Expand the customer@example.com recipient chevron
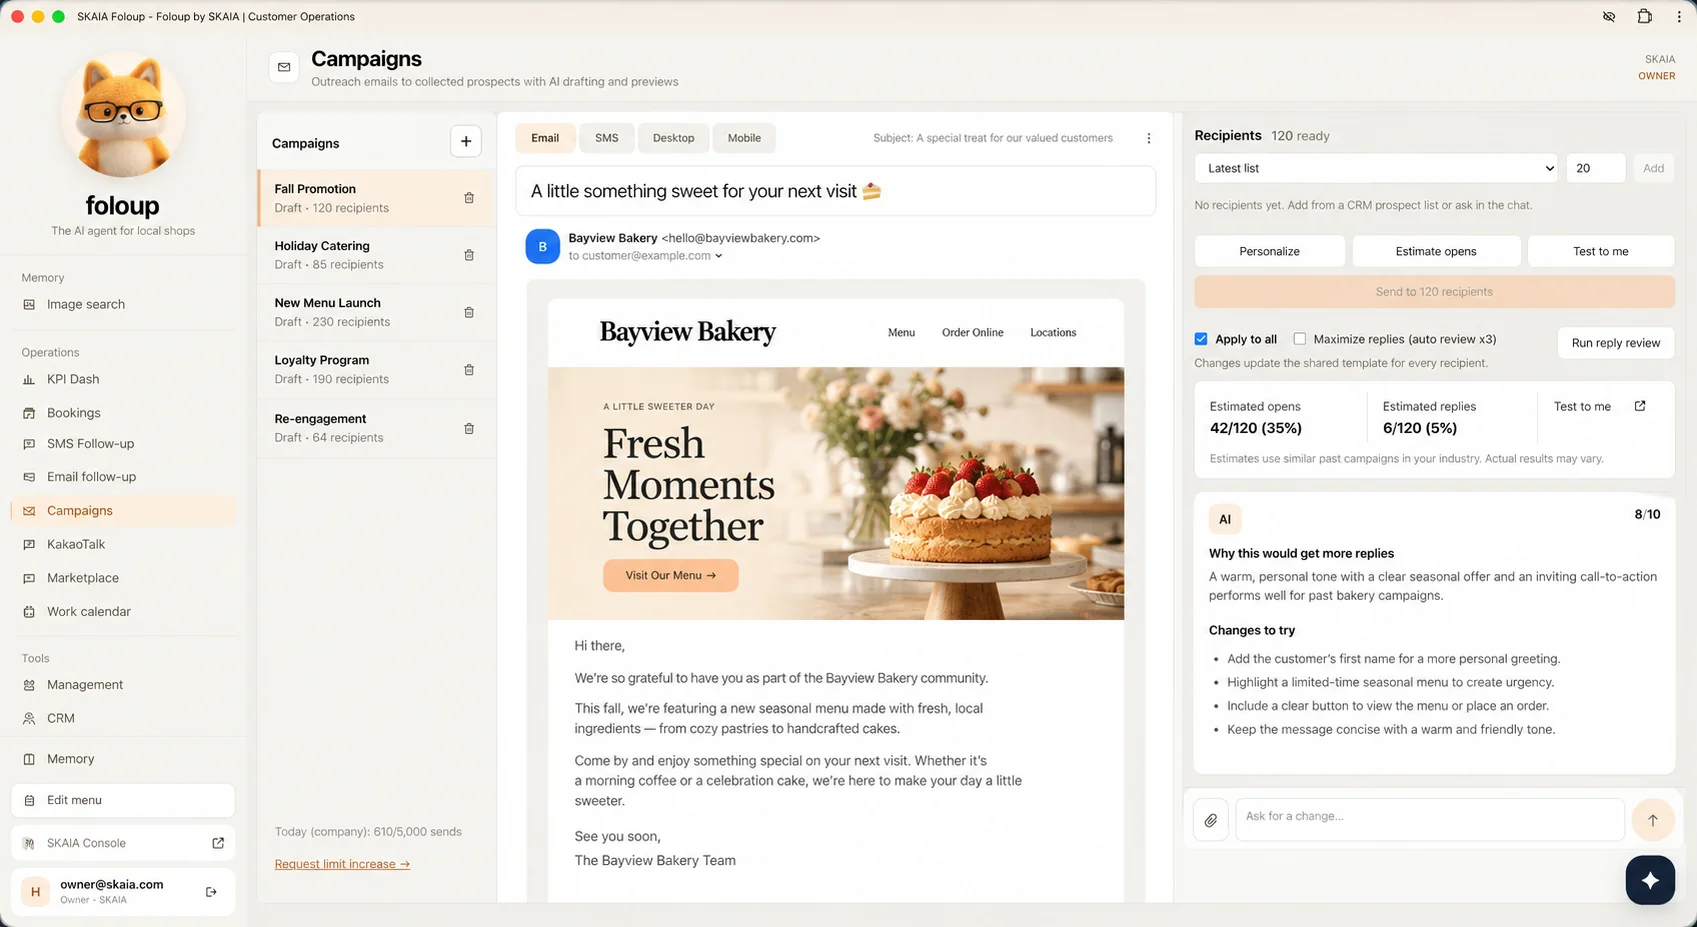Viewport: 1697px width, 927px height. coord(718,256)
